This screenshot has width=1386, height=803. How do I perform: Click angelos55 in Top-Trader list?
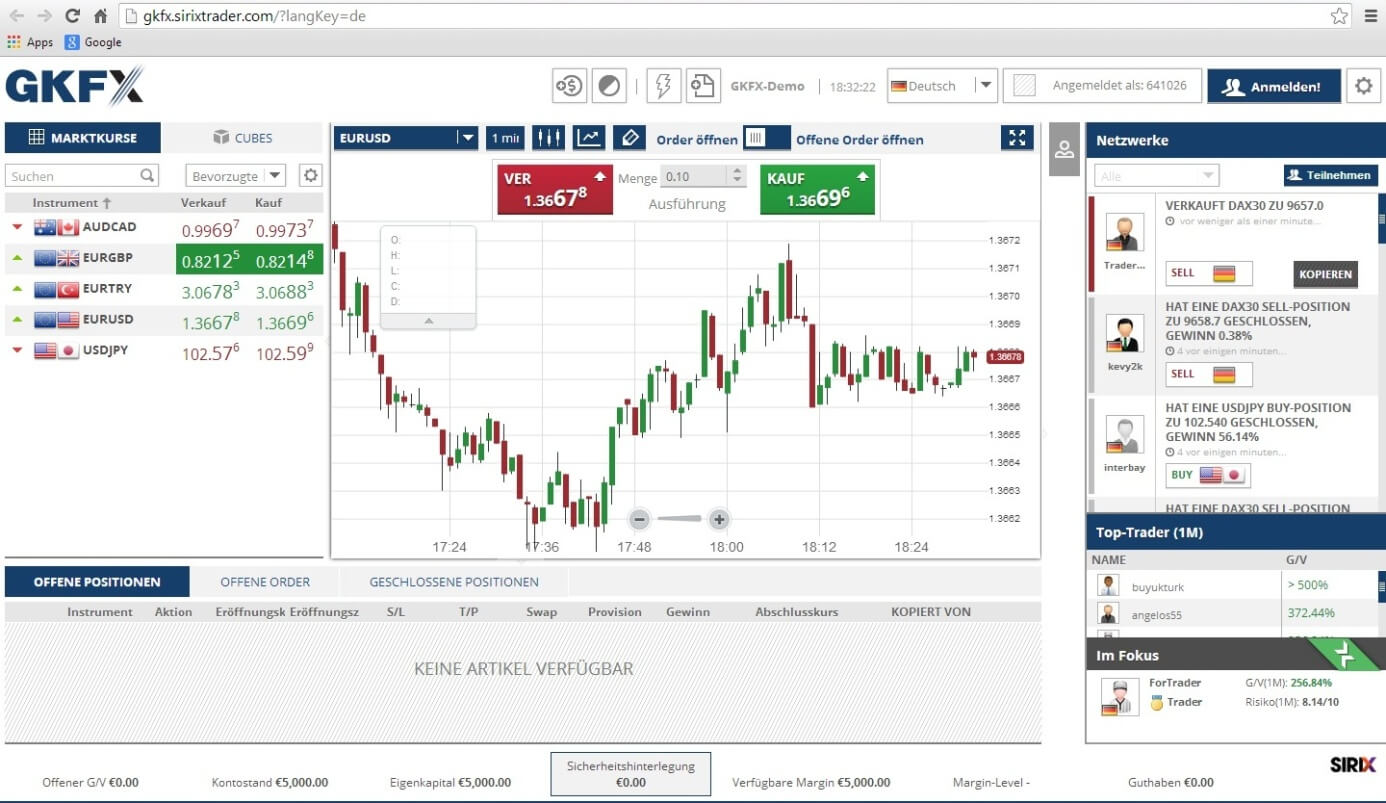coord(1156,615)
